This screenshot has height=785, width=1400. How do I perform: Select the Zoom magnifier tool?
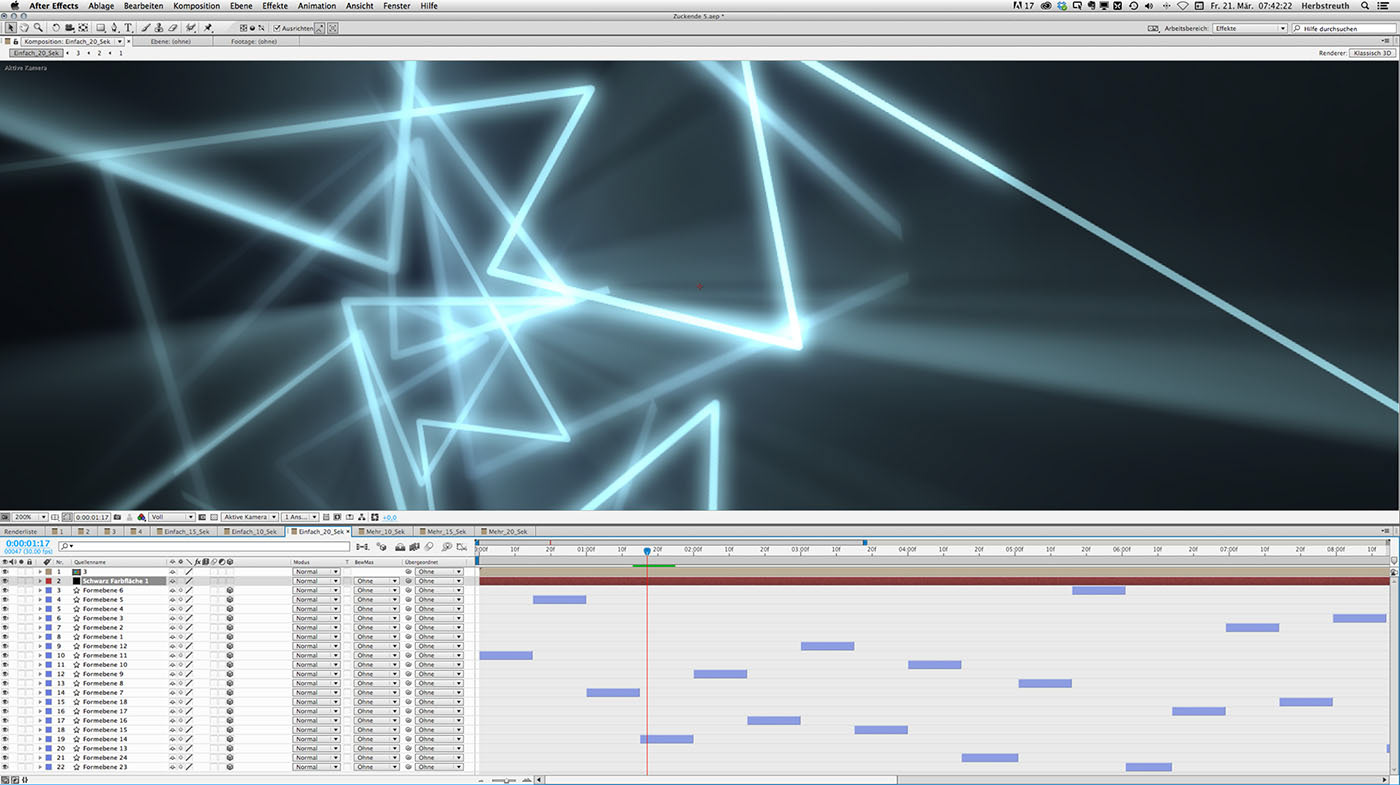pos(38,28)
